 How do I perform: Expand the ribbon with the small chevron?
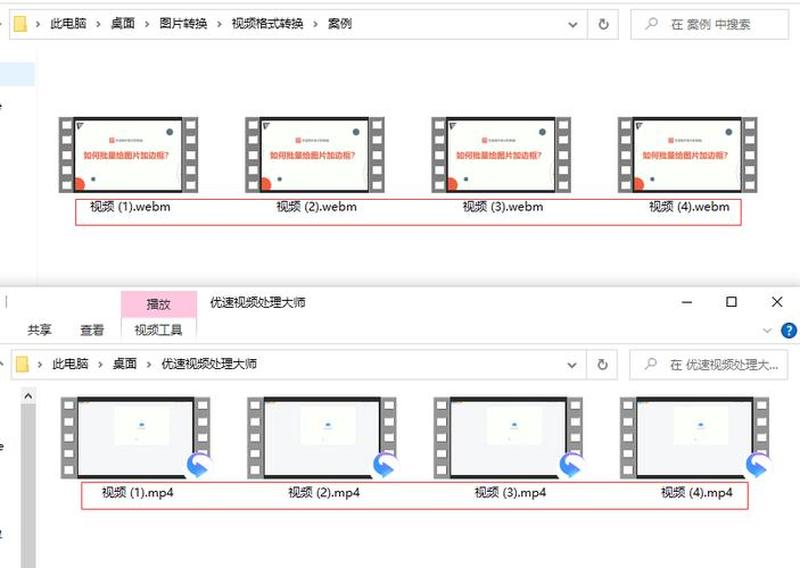click(767, 331)
